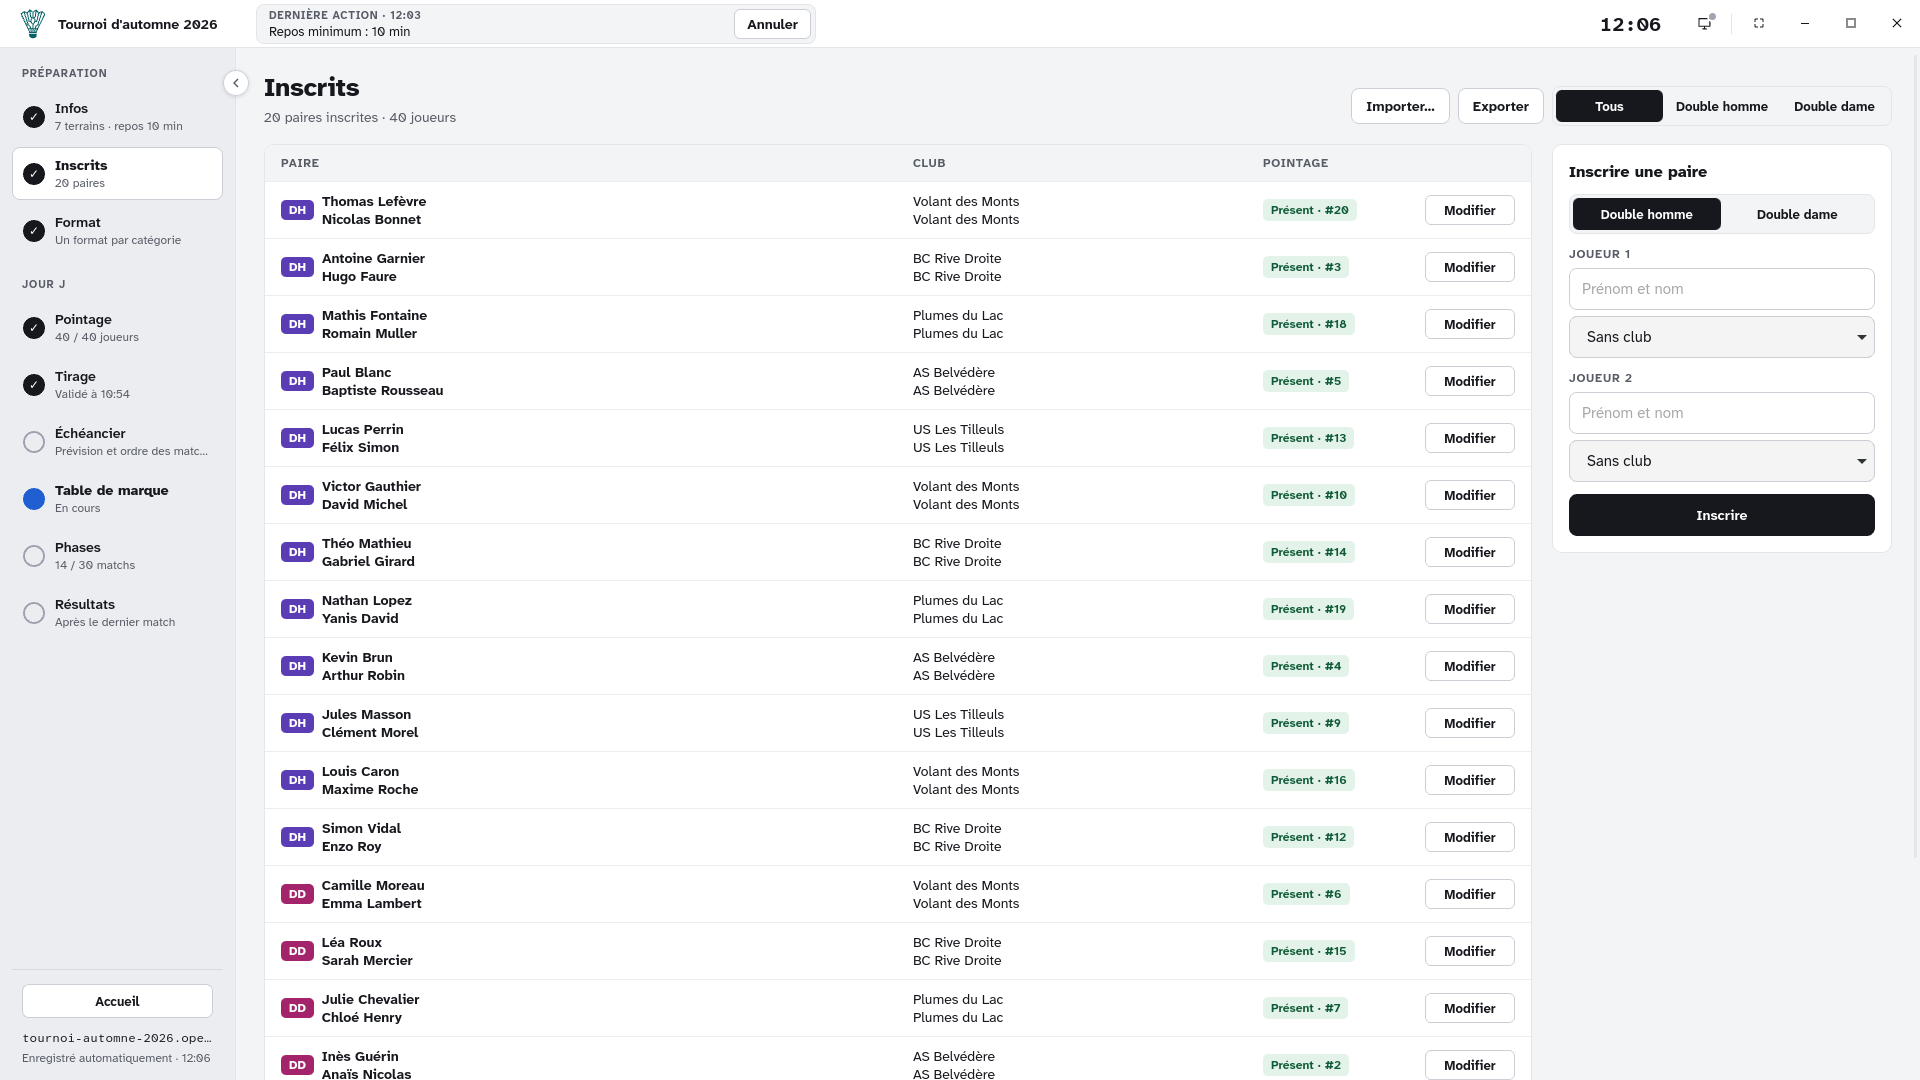This screenshot has width=1920, height=1080.
Task: Click Modifier for Victor Gauthier pair
Action: pos(1469,495)
